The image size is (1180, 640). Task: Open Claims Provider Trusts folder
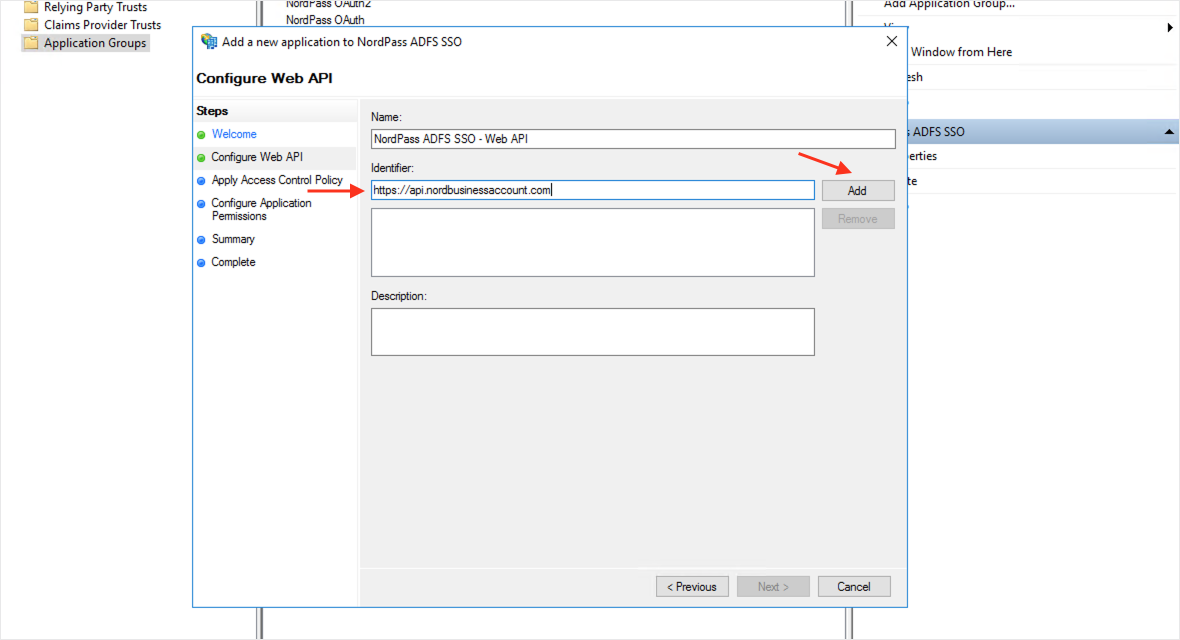[x=102, y=25]
